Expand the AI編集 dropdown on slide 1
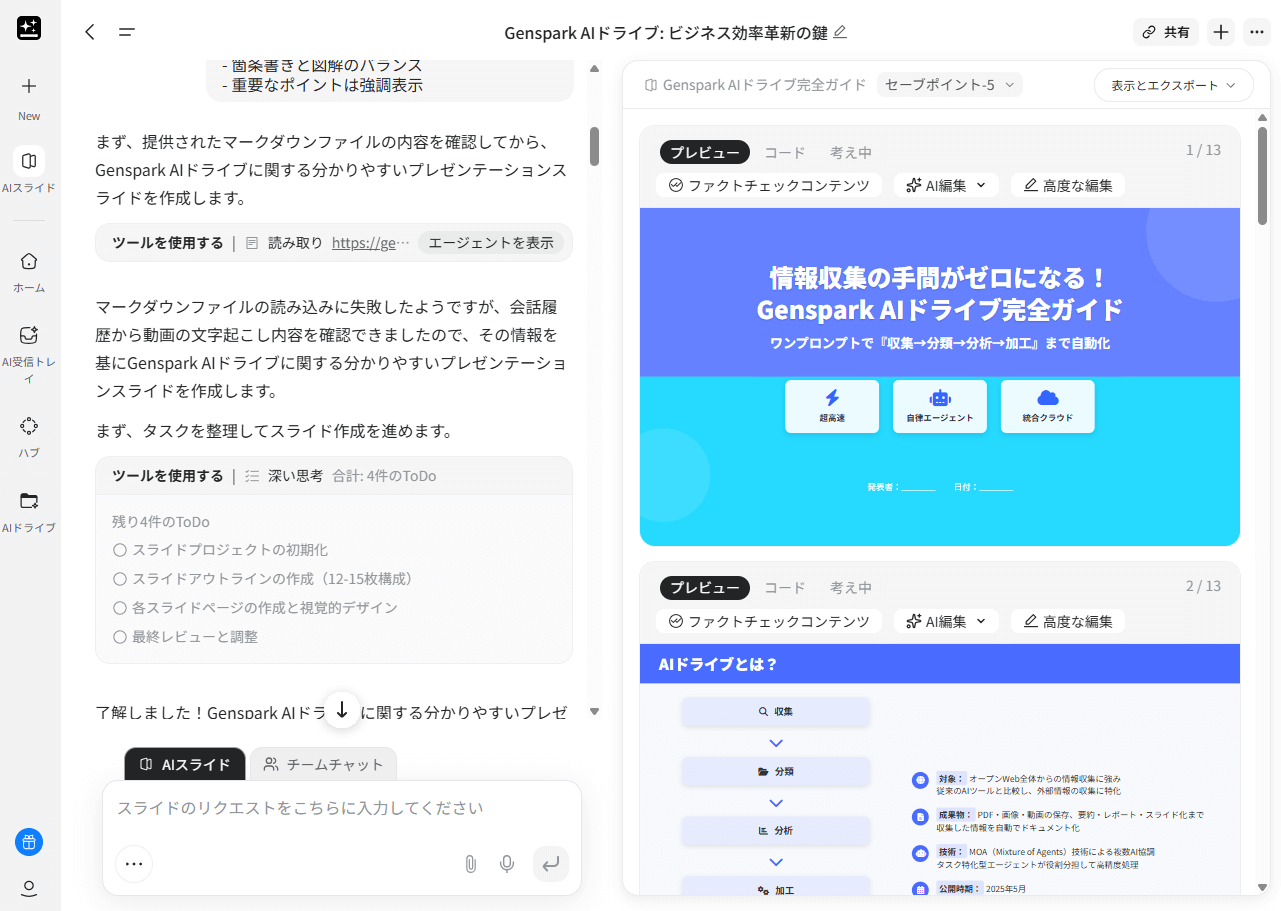Screen dimensions: 1281x911 point(946,185)
